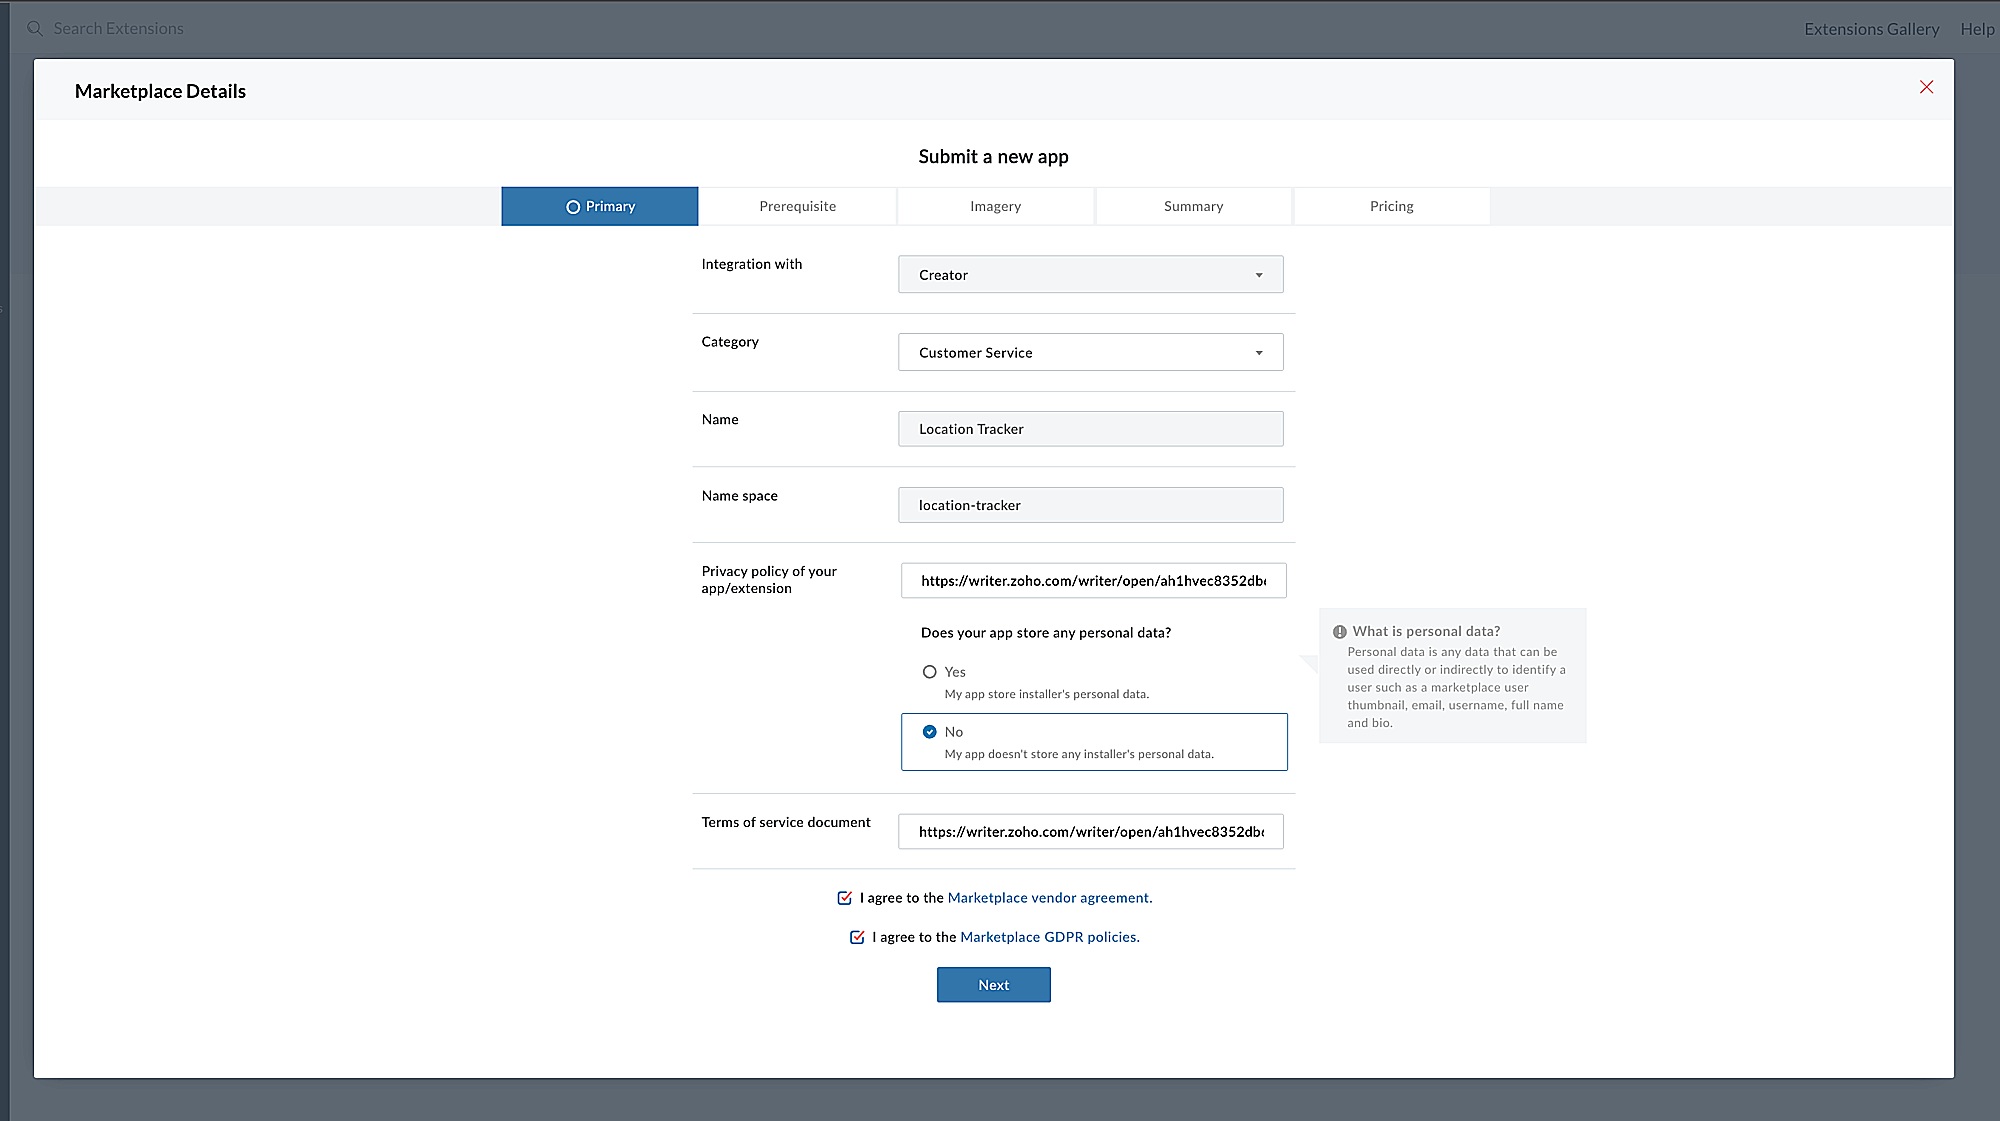Open the Summary tab

[x=1193, y=207]
